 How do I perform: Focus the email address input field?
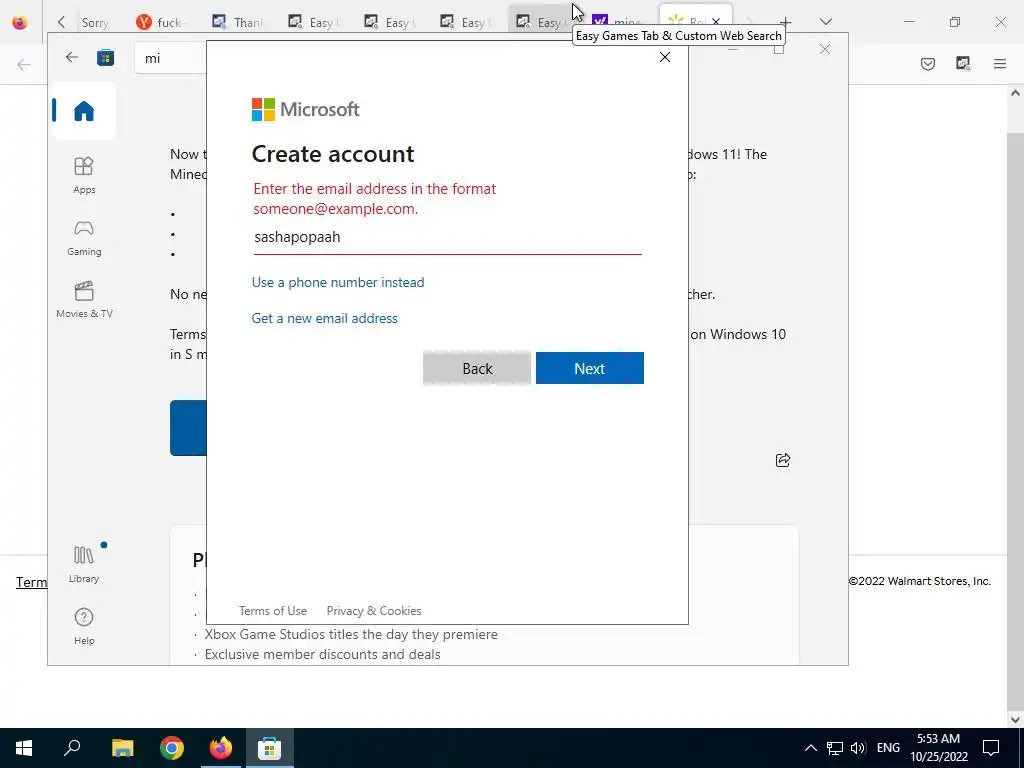coord(447,237)
